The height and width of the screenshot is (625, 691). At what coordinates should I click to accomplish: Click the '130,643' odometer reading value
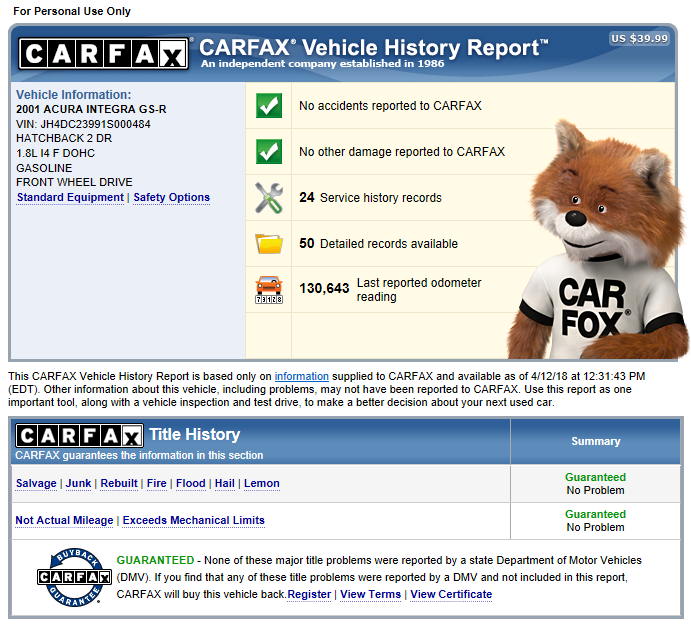(x=324, y=288)
